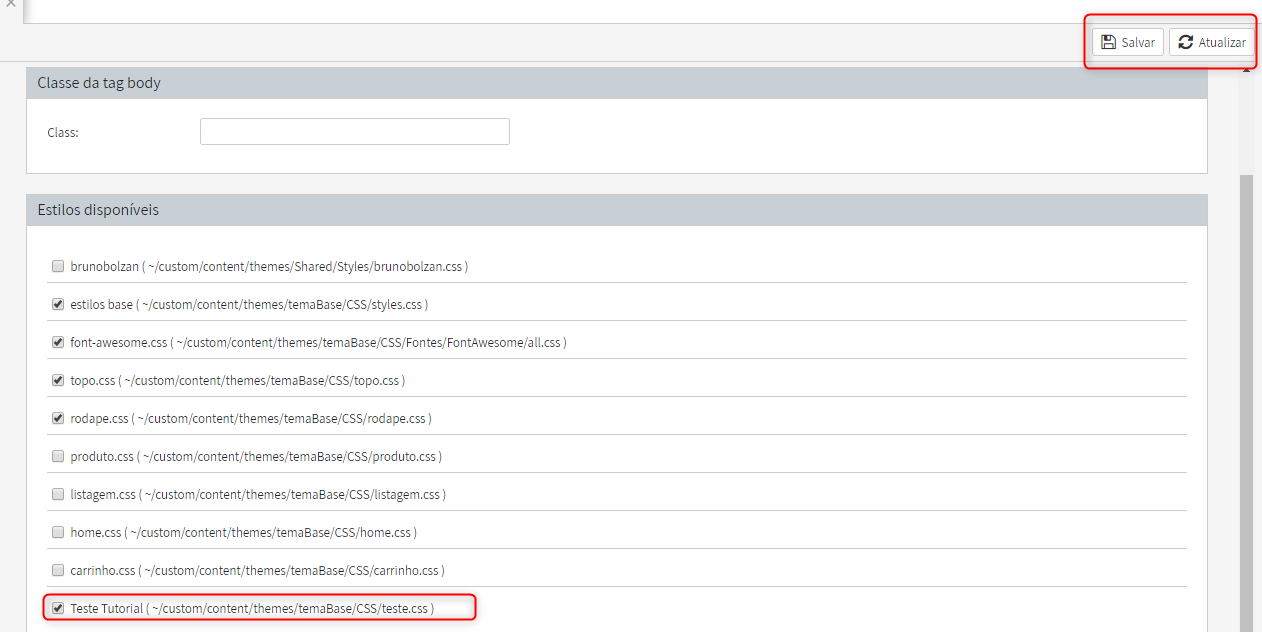Click the topo.css label text
This screenshot has width=1262, height=632.
coord(237,381)
